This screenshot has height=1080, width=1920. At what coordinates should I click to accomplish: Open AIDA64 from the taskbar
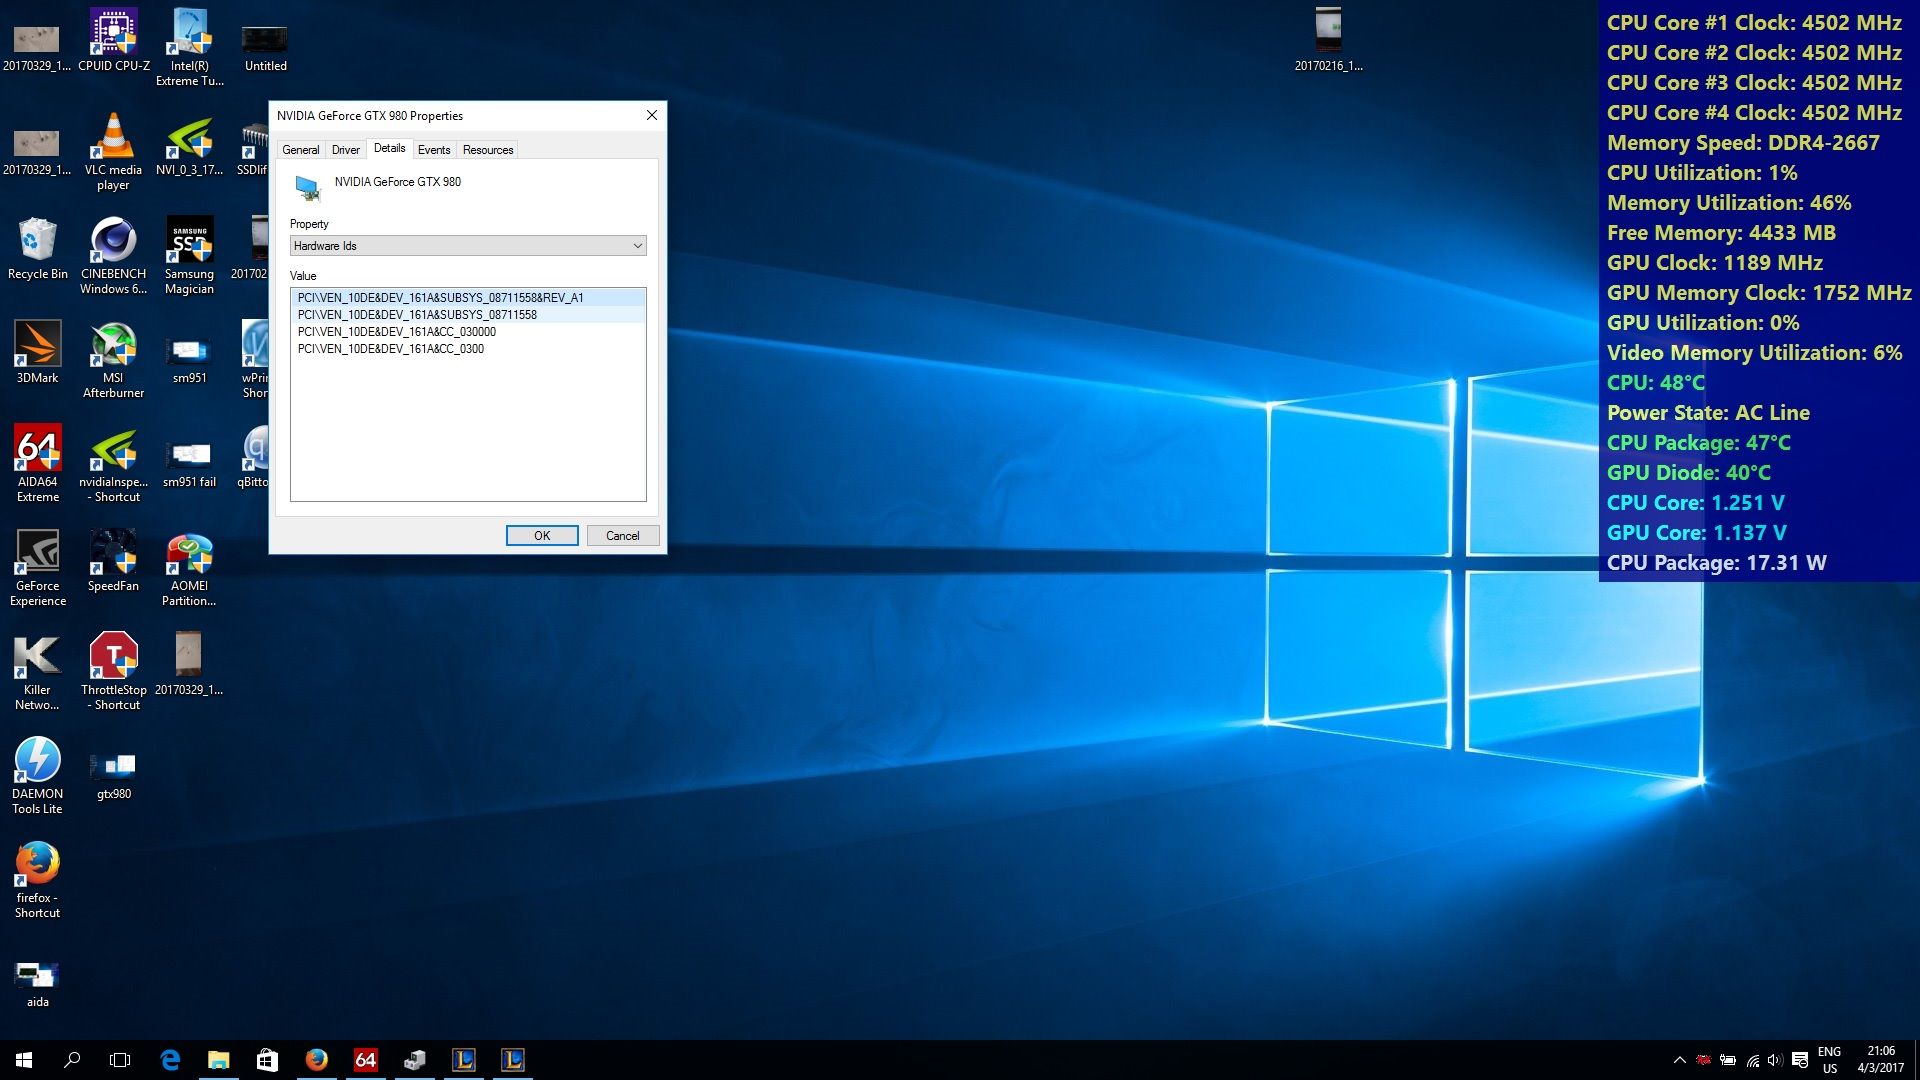[365, 1060]
